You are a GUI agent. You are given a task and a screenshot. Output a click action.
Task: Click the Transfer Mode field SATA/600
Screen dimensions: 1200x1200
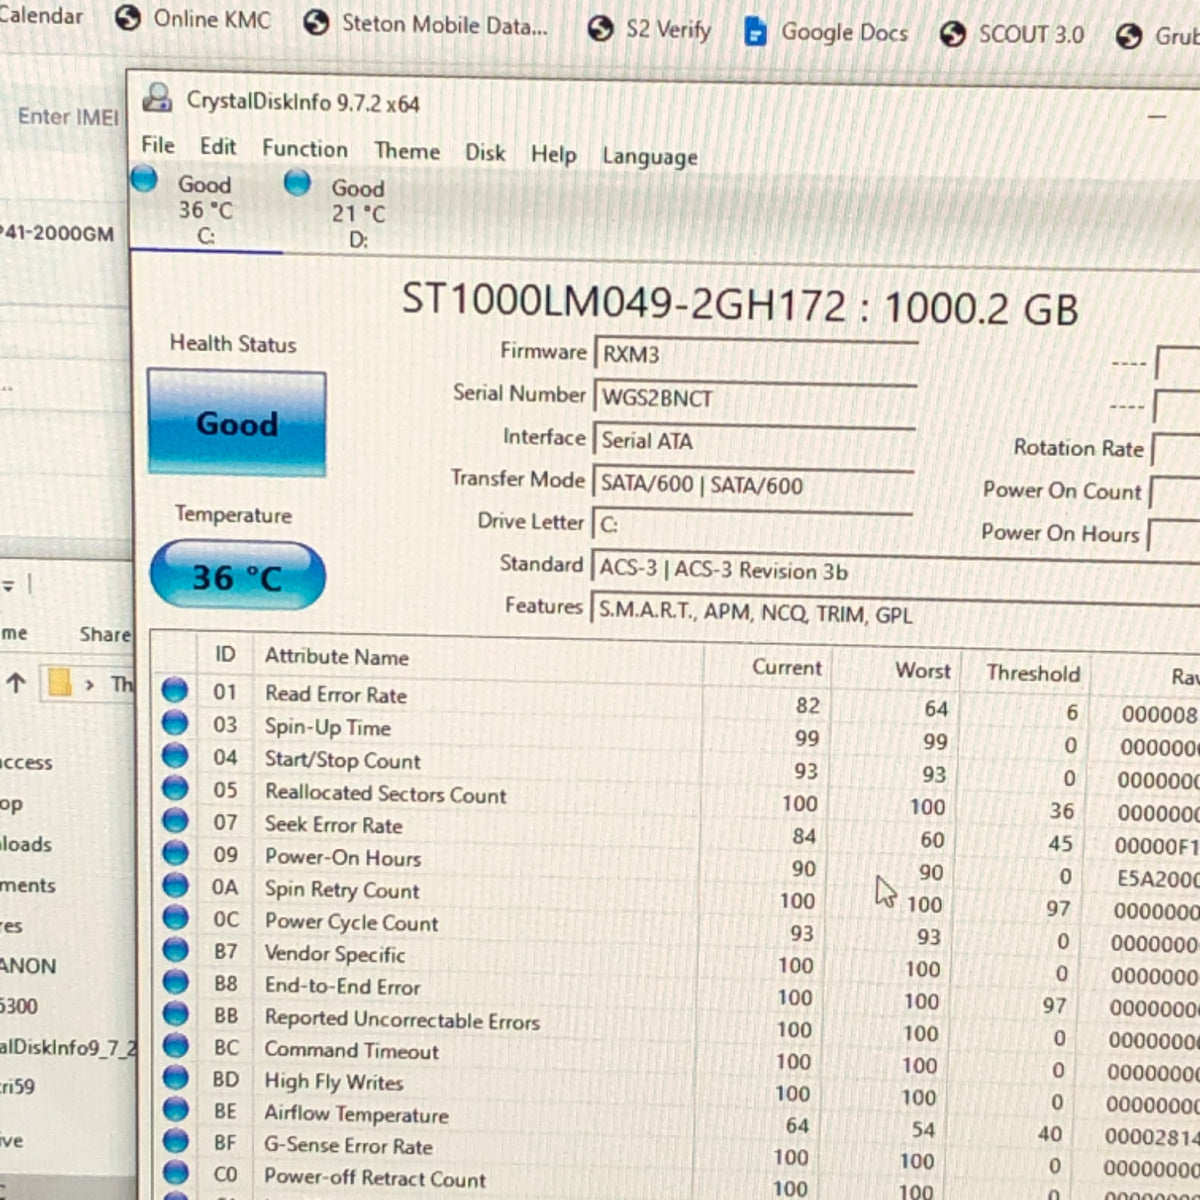coord(754,485)
